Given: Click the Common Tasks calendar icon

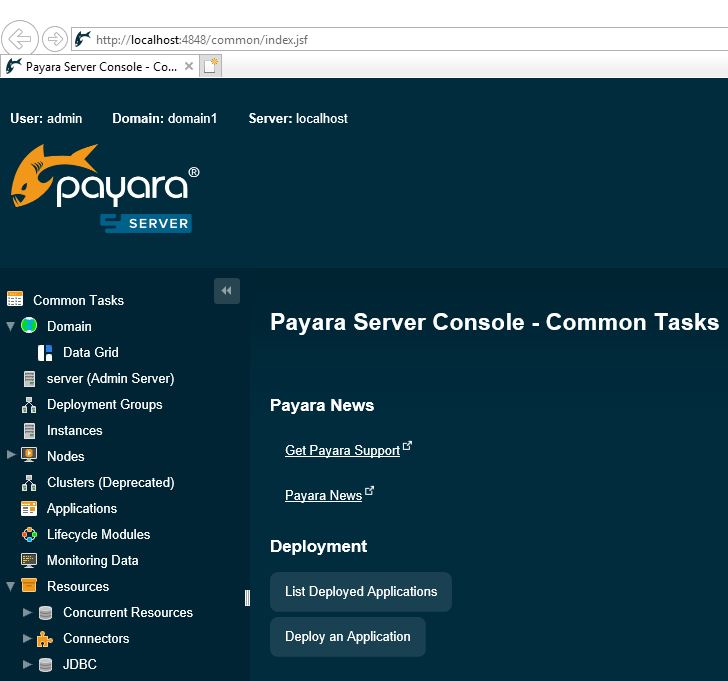Looking at the screenshot, I should point(15,299).
